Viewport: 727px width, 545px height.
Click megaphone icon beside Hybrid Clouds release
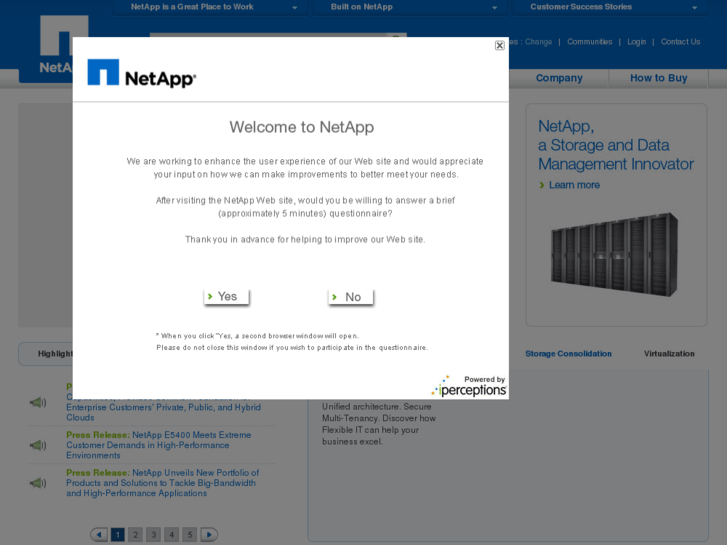pos(38,402)
